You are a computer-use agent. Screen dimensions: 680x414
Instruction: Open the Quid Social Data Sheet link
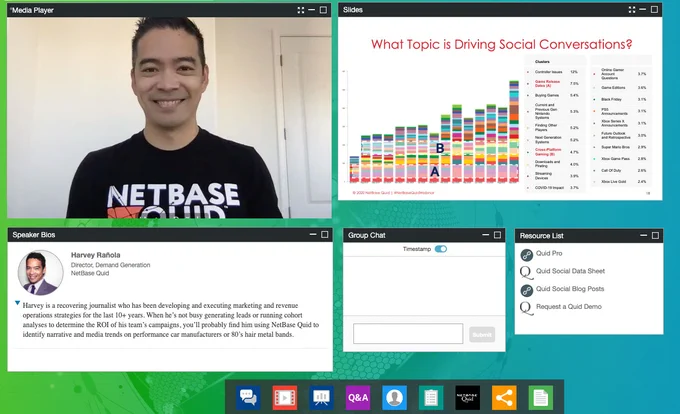coord(570,271)
